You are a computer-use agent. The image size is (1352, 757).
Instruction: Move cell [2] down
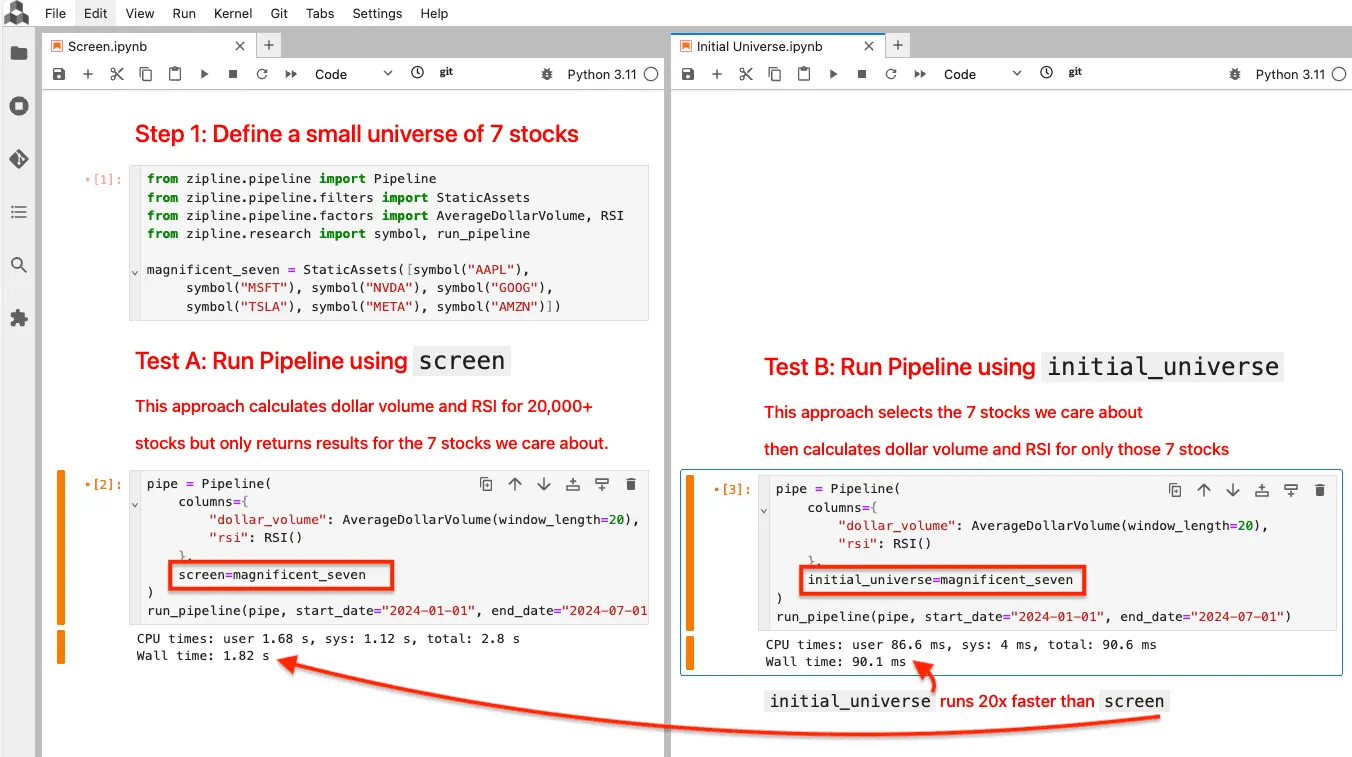(x=544, y=484)
